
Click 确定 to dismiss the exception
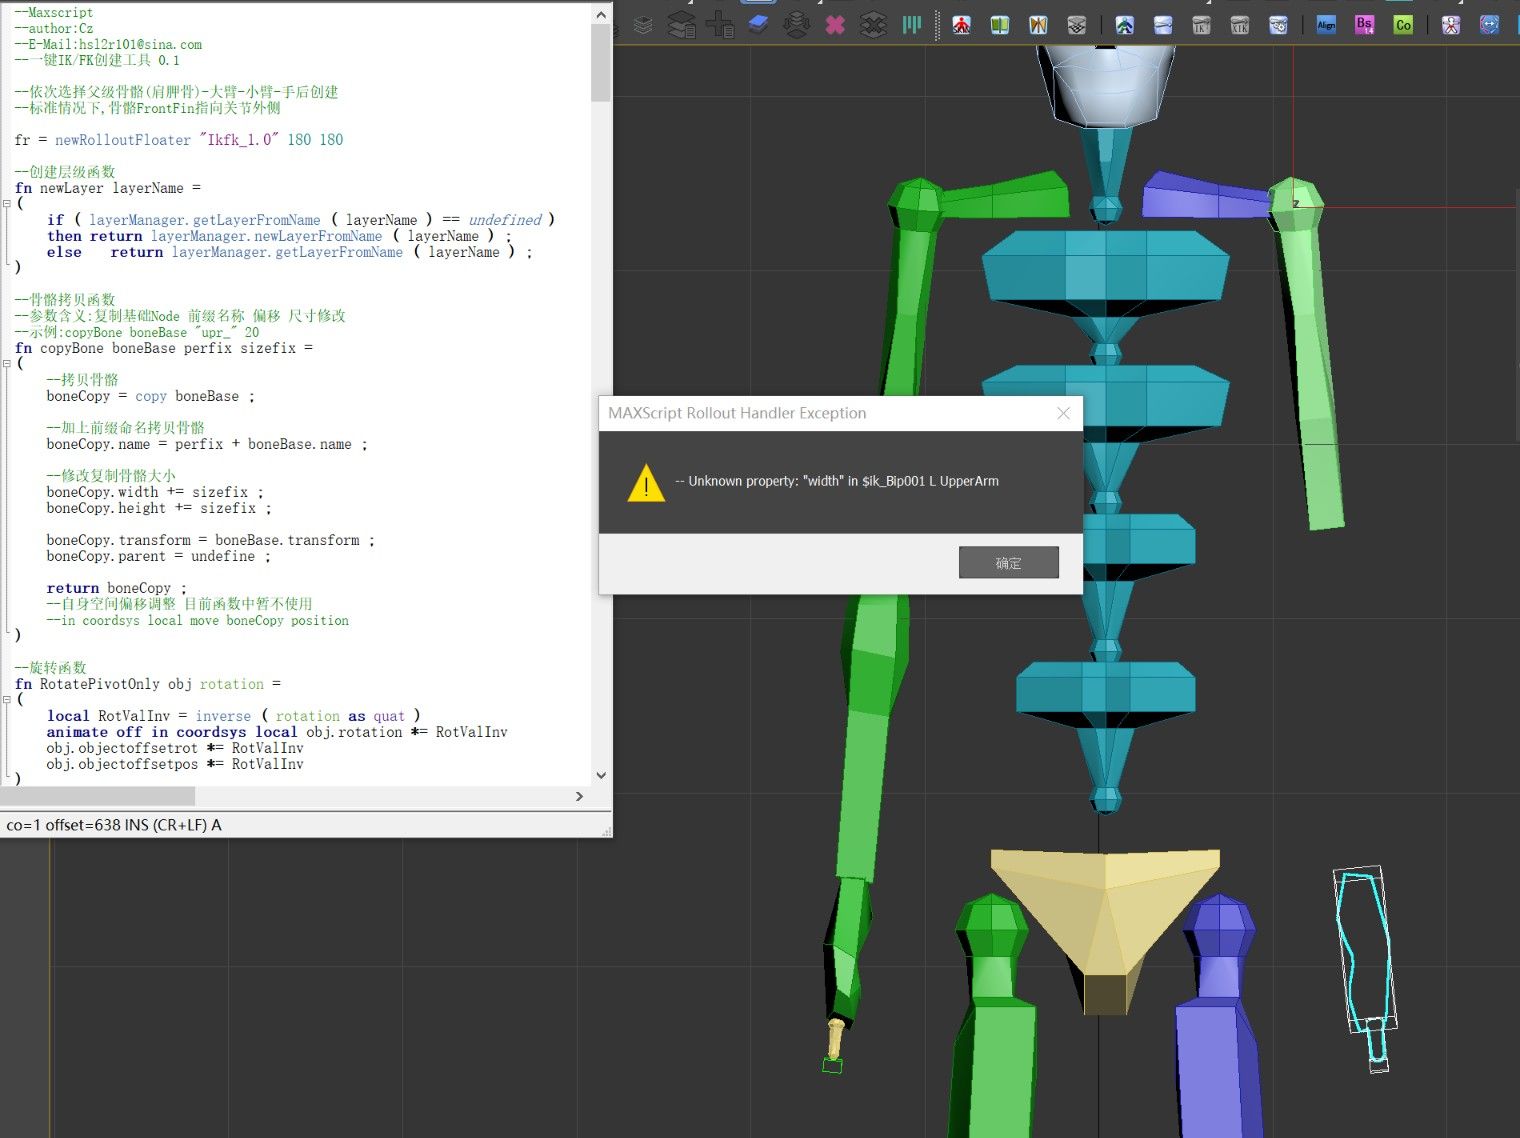point(1008,563)
